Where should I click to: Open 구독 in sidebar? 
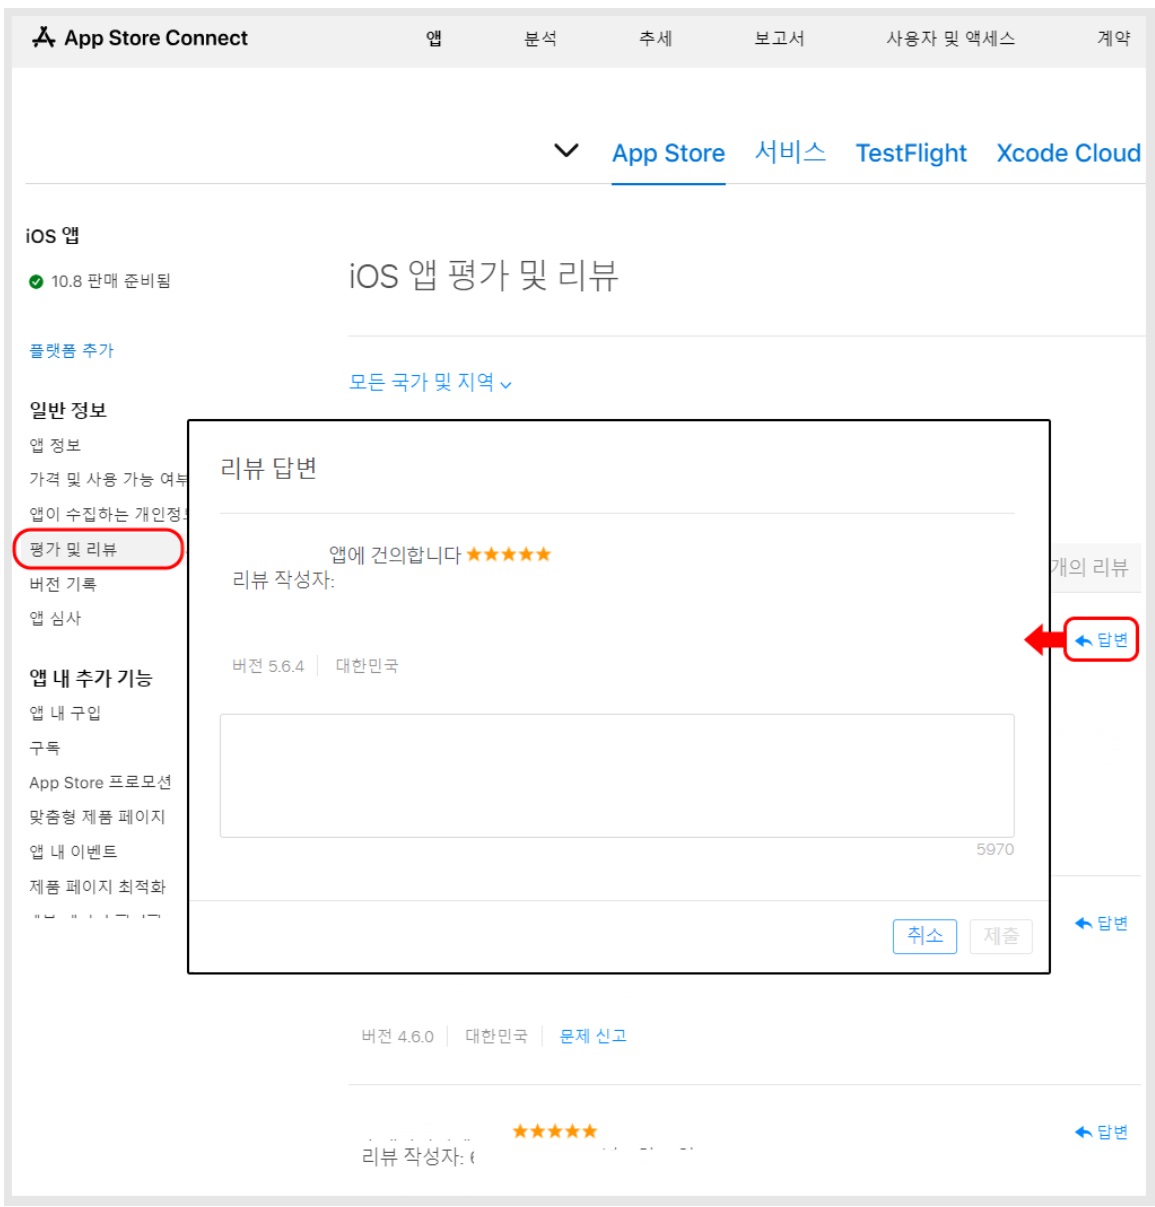tap(45, 748)
